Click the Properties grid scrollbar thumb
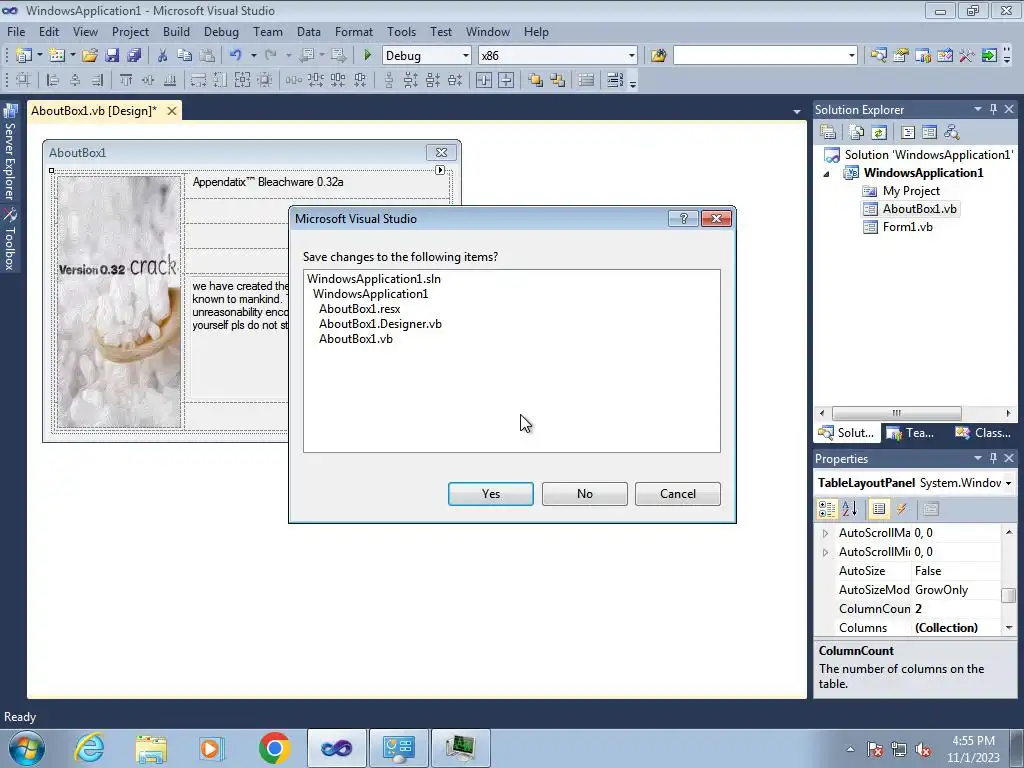Screen dimensions: 1024x768 pos(1008,594)
